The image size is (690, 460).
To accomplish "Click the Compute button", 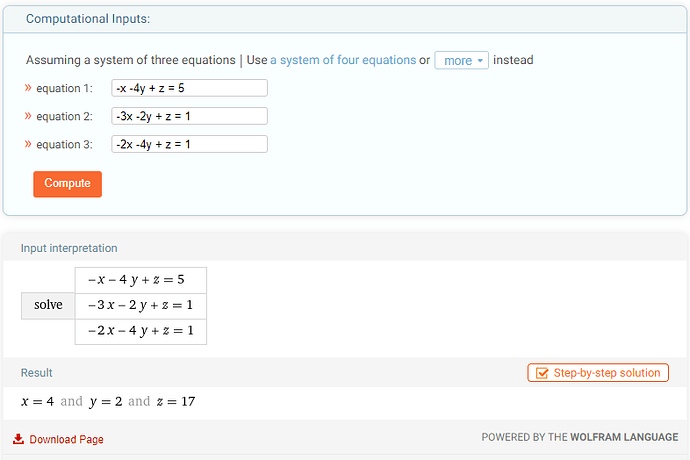I will point(67,184).
